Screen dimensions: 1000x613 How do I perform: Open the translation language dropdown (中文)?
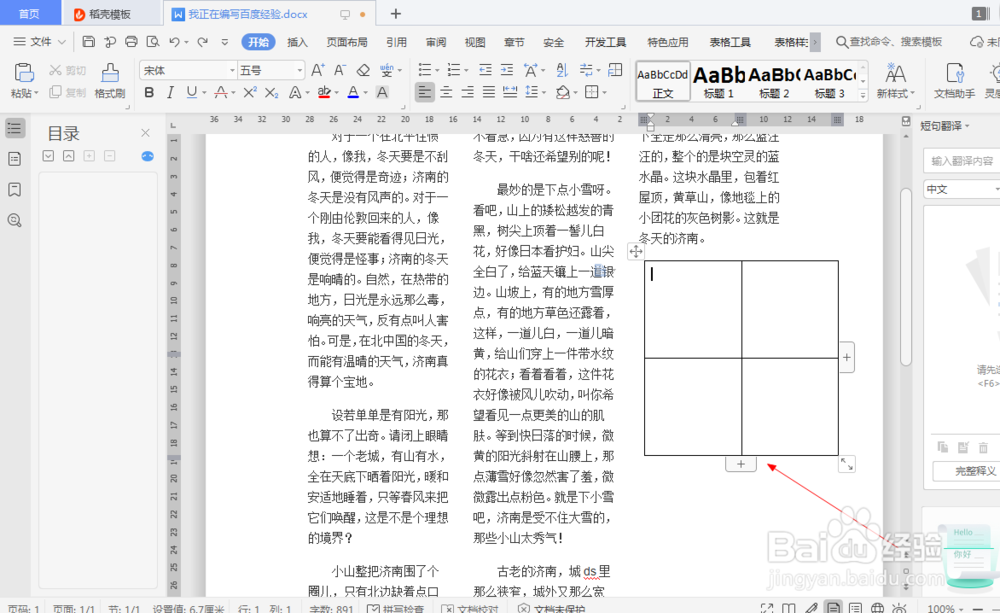click(961, 189)
